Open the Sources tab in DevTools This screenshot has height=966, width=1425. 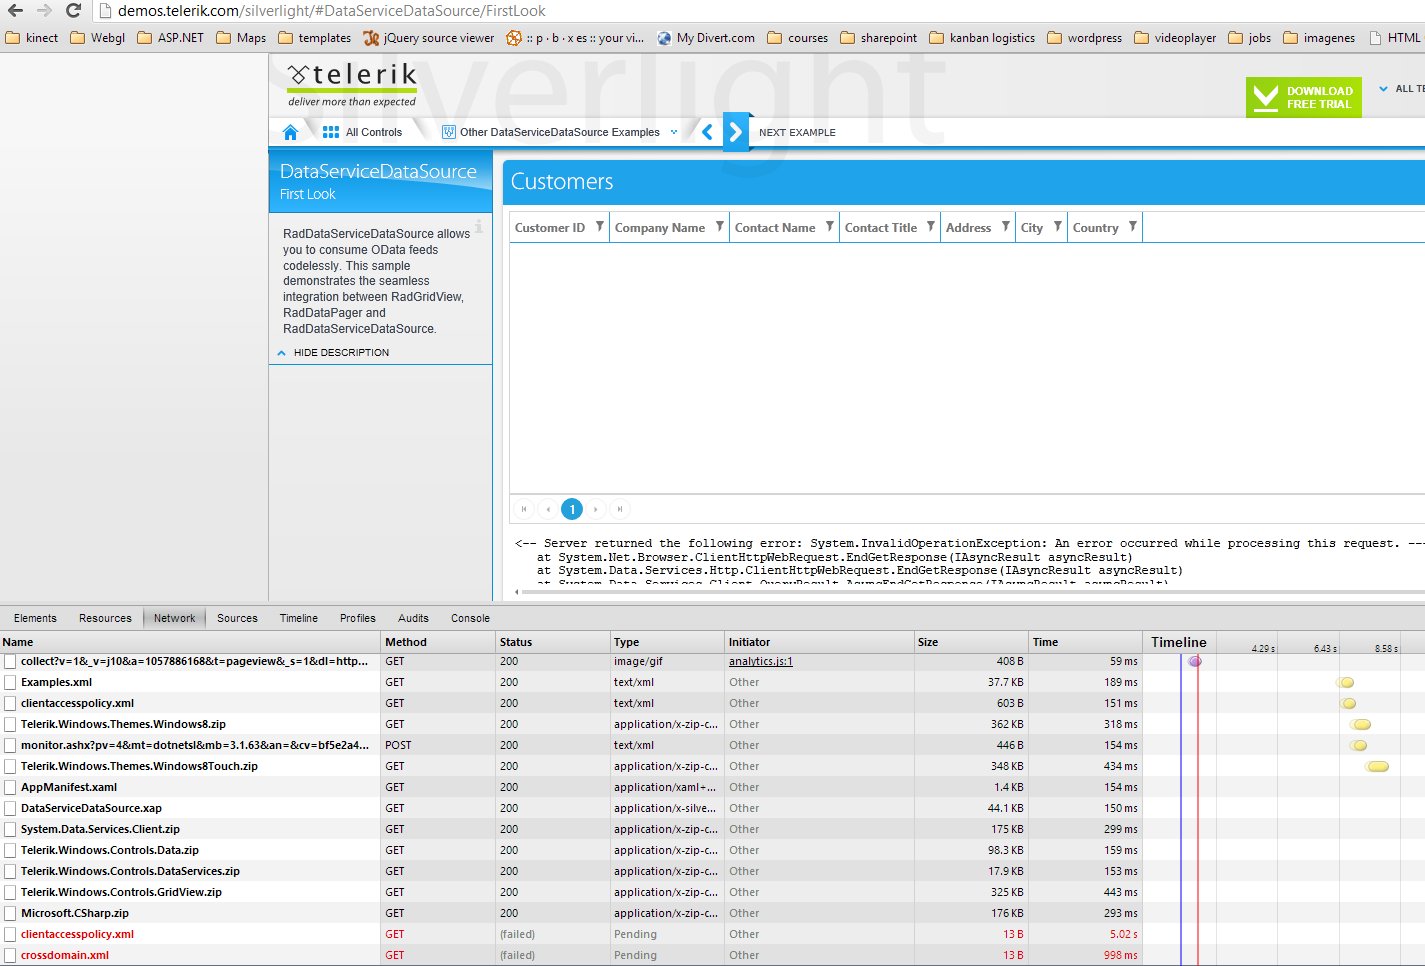click(x=237, y=618)
